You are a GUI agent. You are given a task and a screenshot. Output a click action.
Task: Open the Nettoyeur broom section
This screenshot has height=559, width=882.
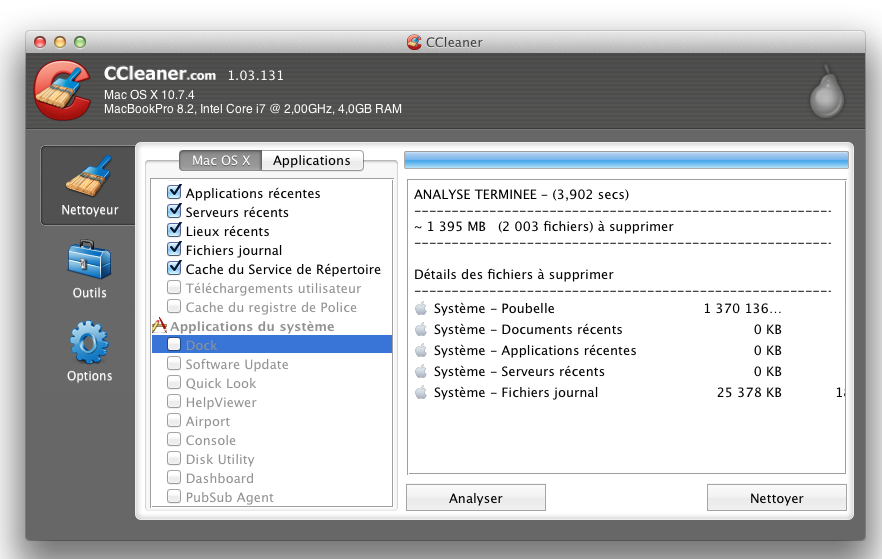coord(89,185)
